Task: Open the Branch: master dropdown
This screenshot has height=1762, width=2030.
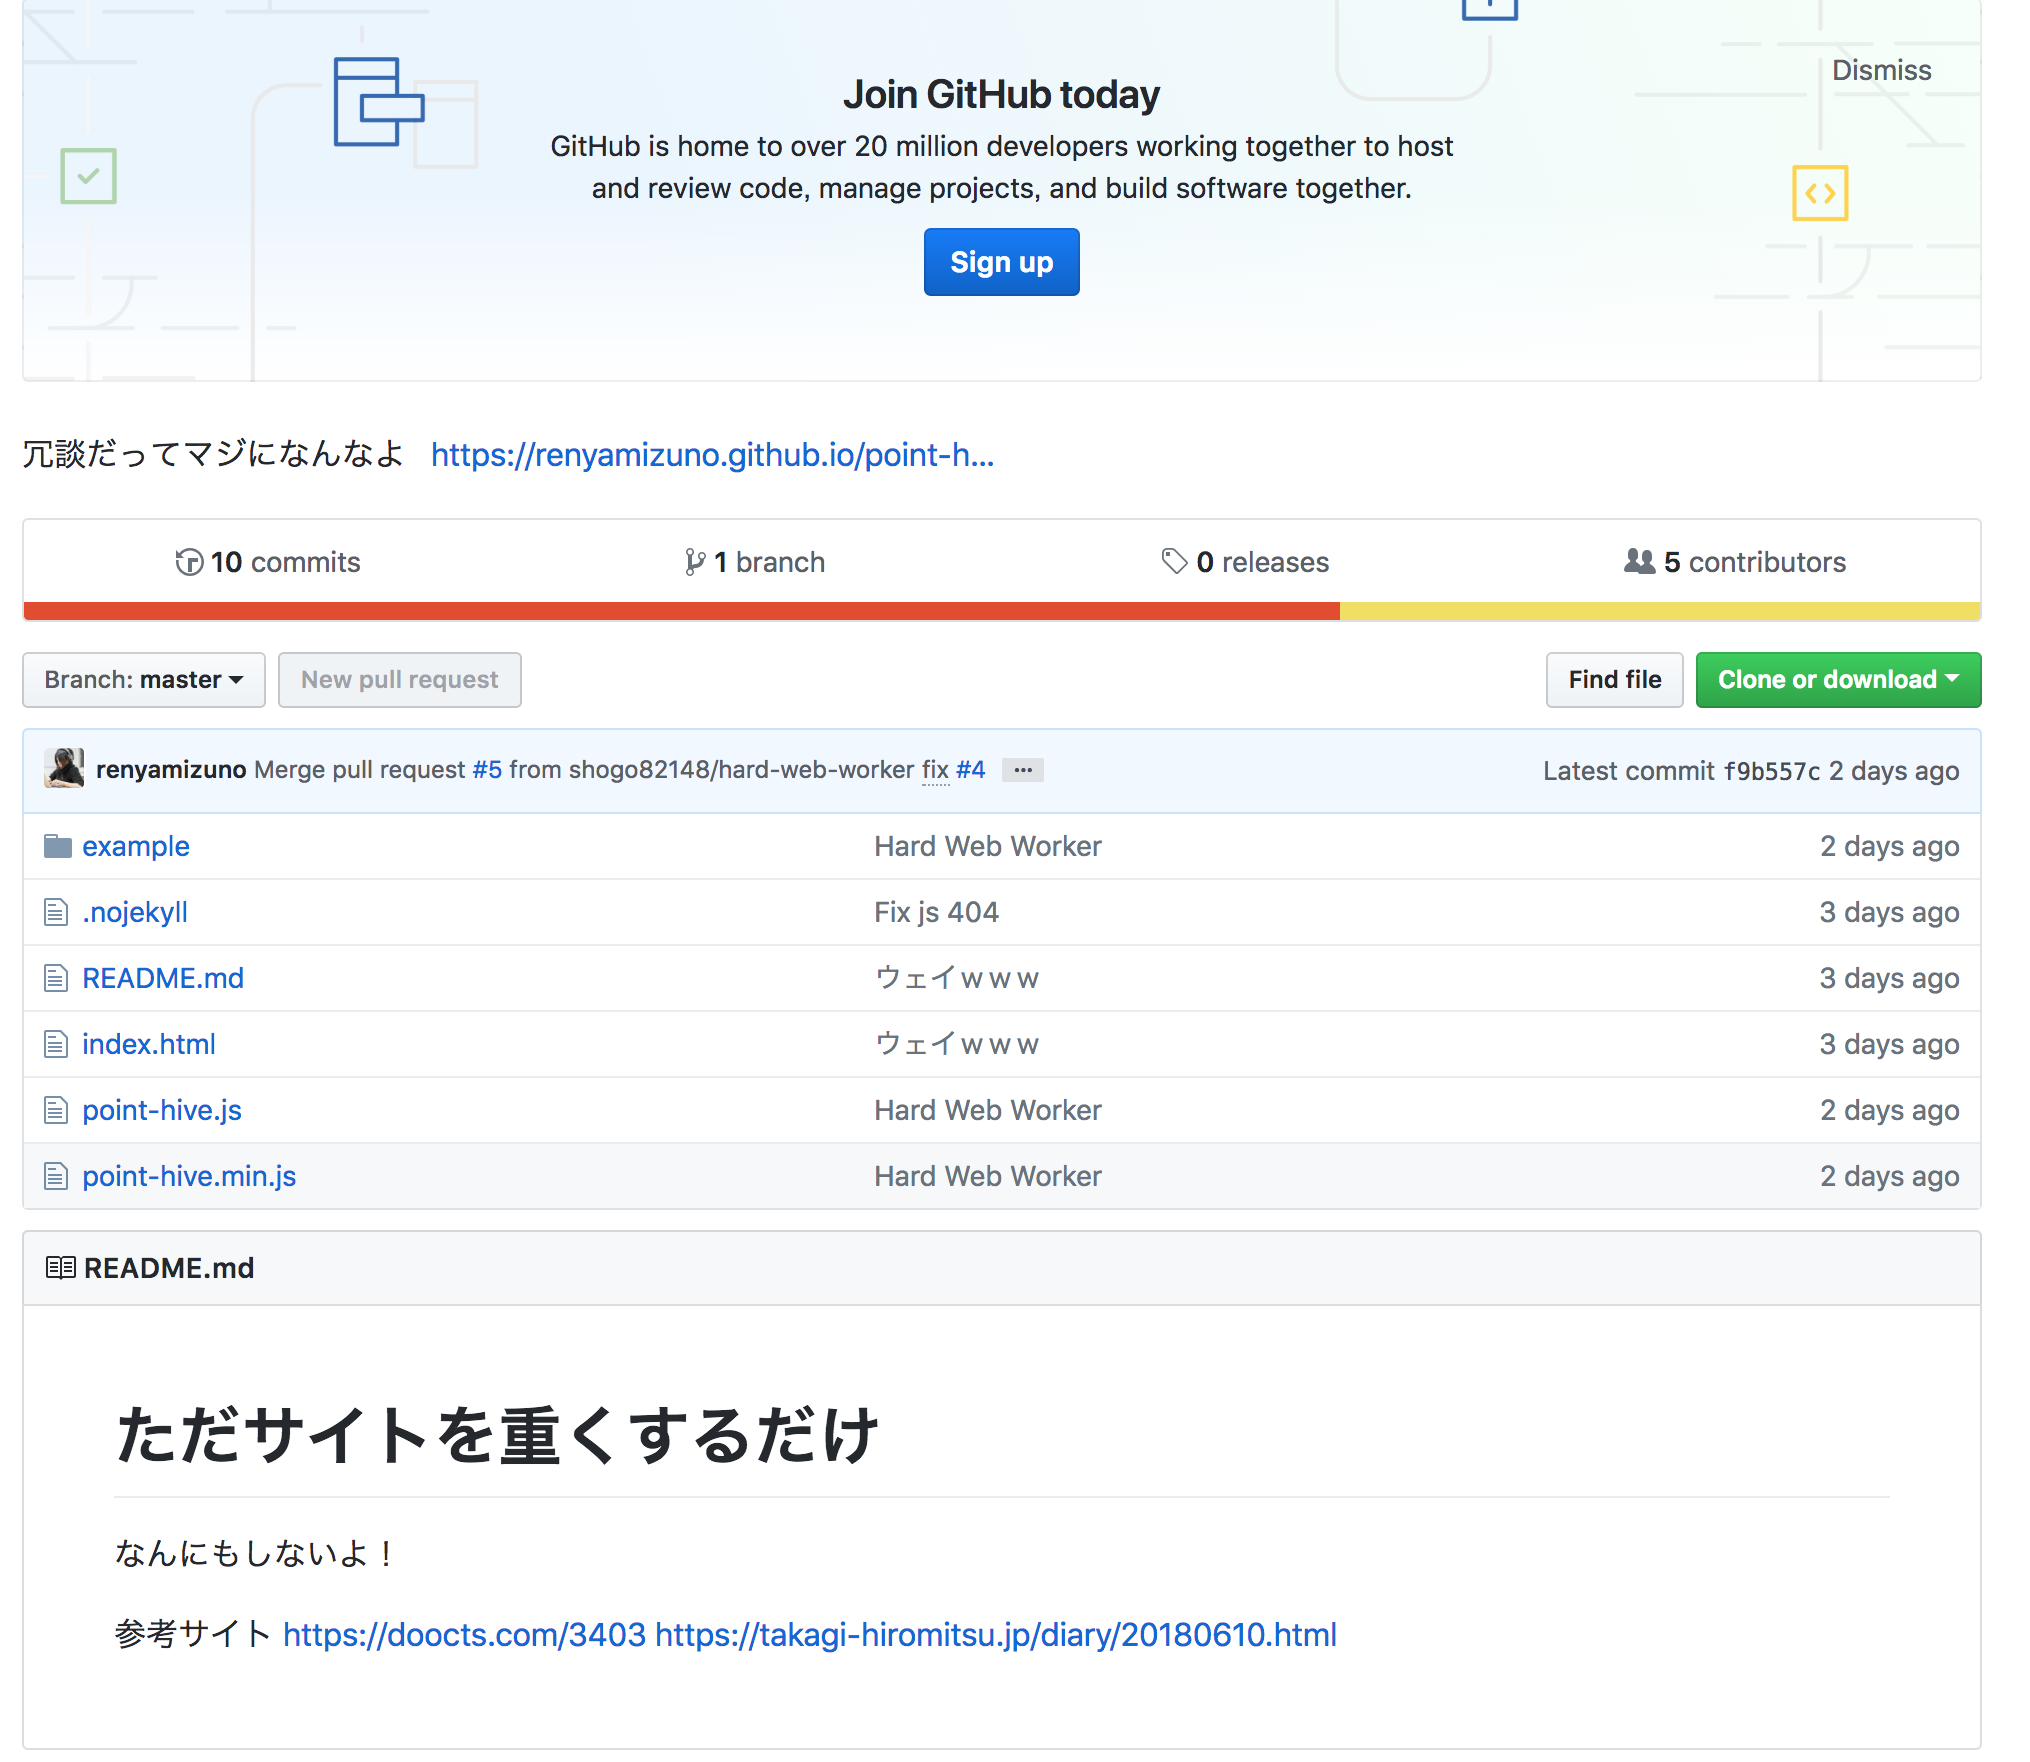Action: (x=144, y=680)
